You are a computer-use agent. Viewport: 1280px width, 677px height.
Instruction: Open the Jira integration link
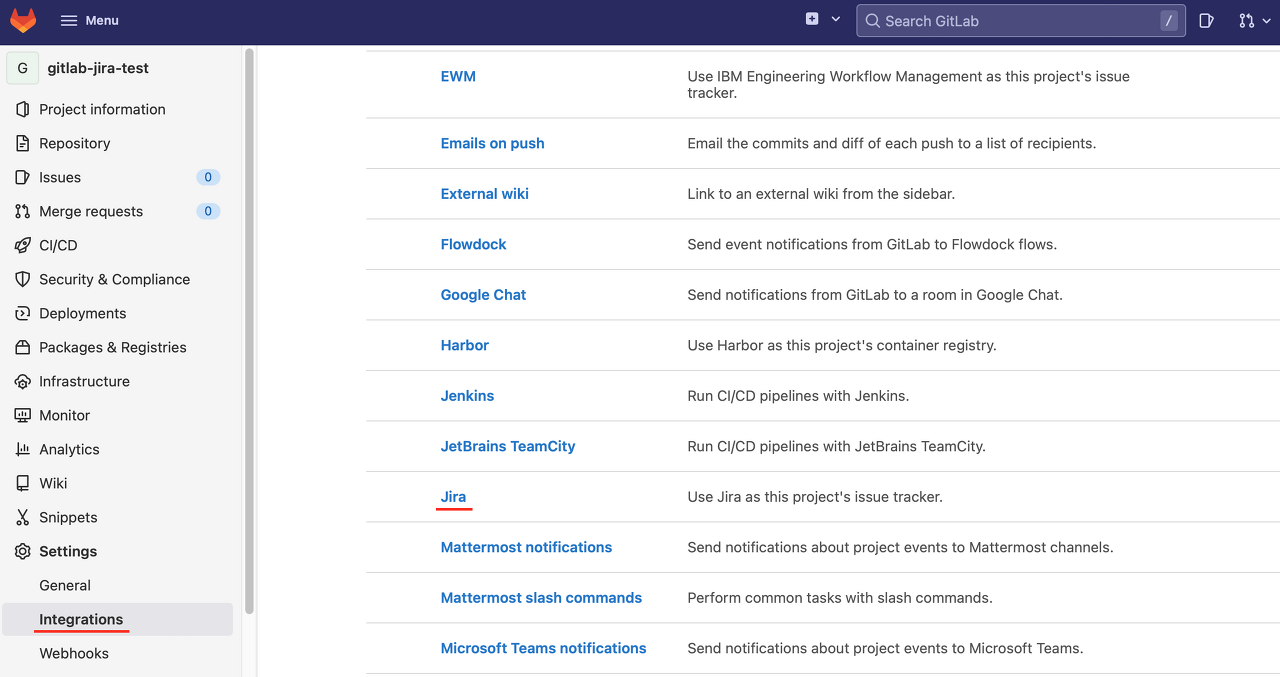454,497
